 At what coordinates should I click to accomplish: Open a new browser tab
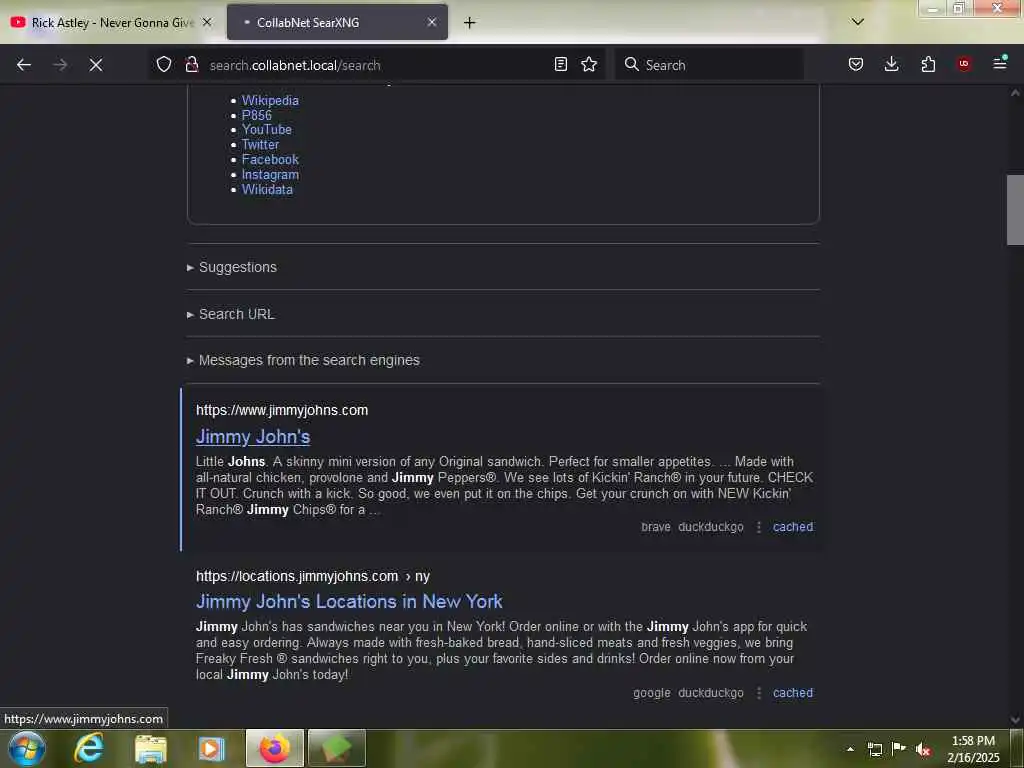pos(470,23)
